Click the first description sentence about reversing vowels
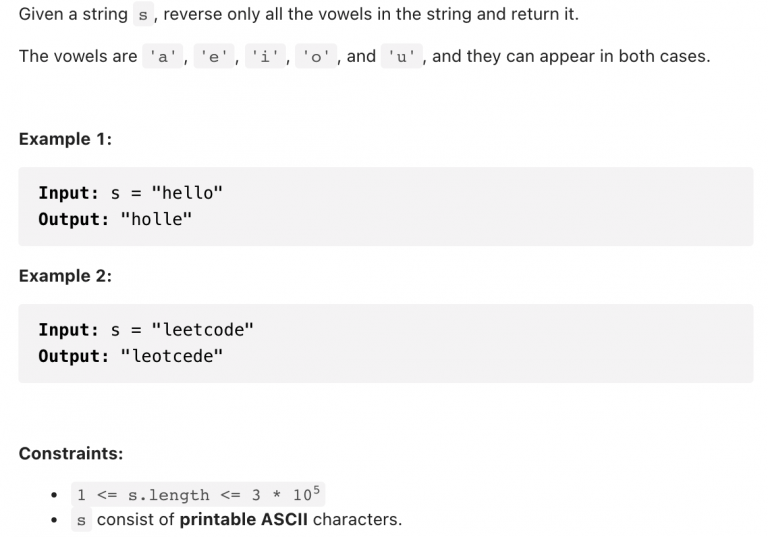 tap(299, 14)
